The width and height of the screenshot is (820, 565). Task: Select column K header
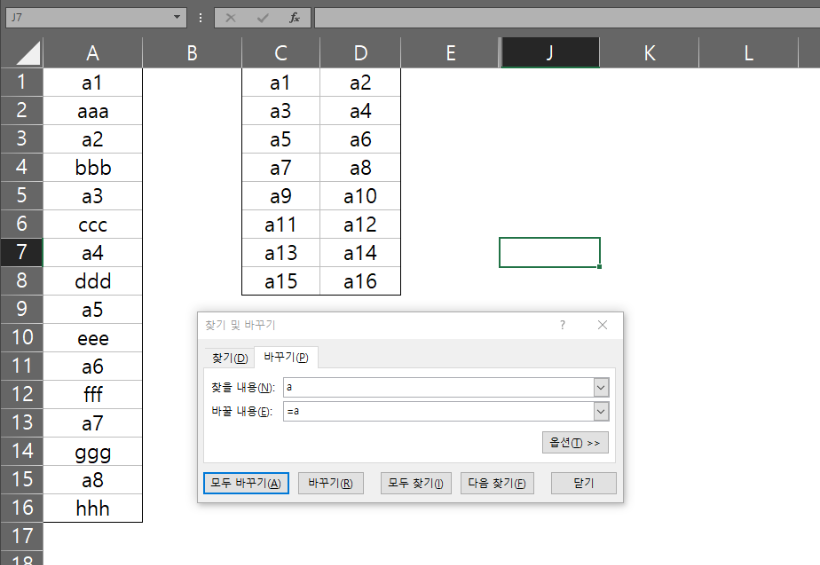click(650, 53)
